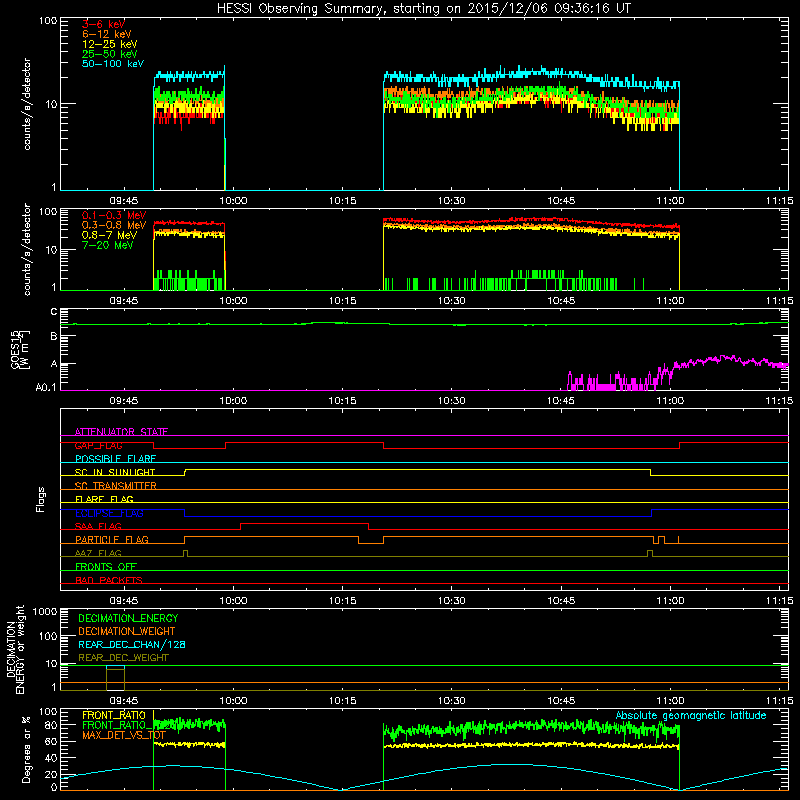Screen dimensions: 800x800
Task: Select 10:45 tick under the Flags panel
Action: [x=561, y=601]
